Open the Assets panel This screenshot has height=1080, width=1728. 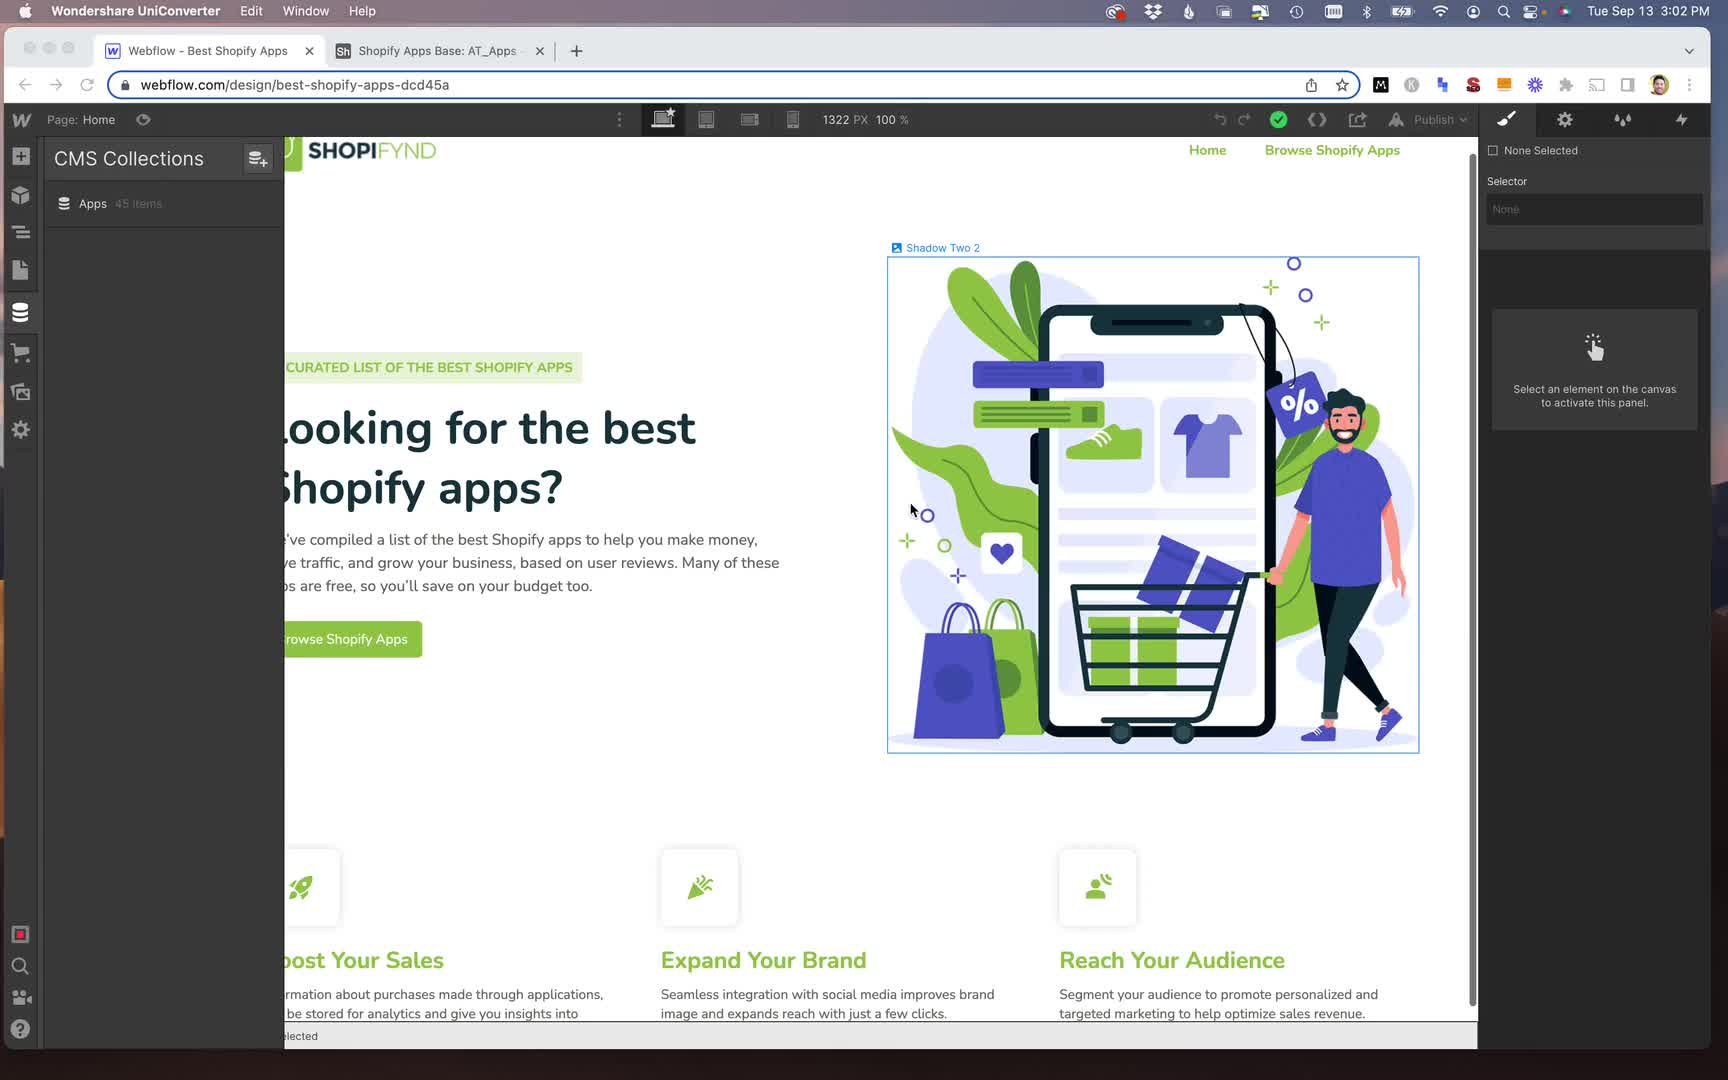click(x=21, y=391)
